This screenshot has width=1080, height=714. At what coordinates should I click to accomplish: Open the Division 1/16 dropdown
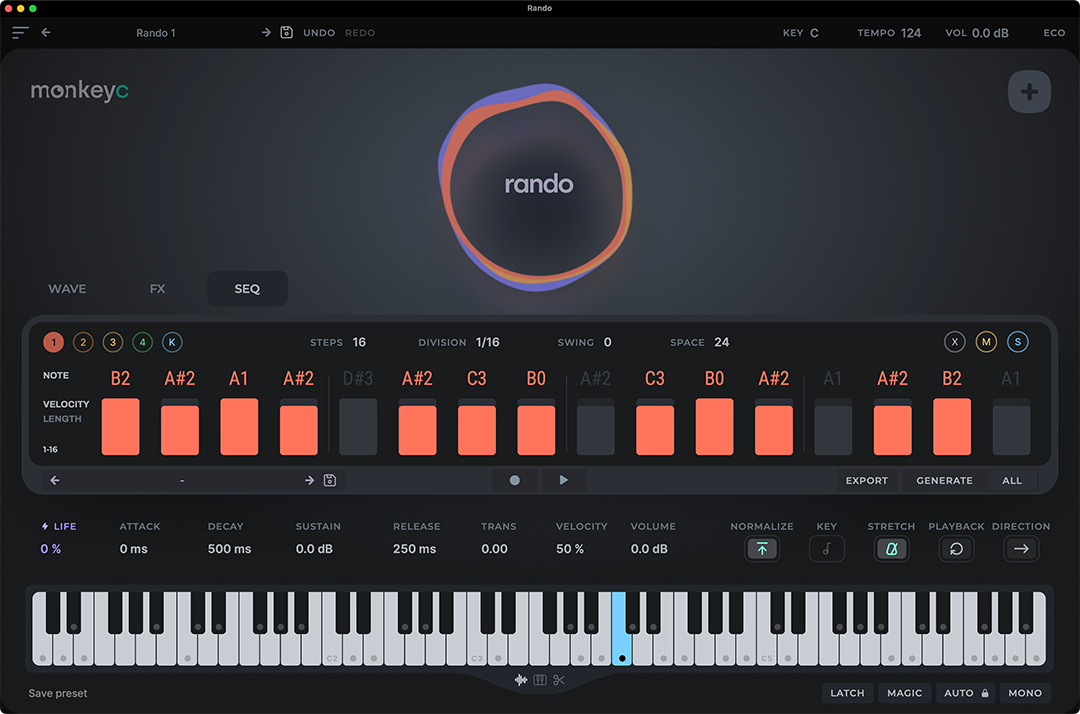pyautogui.click(x=487, y=342)
